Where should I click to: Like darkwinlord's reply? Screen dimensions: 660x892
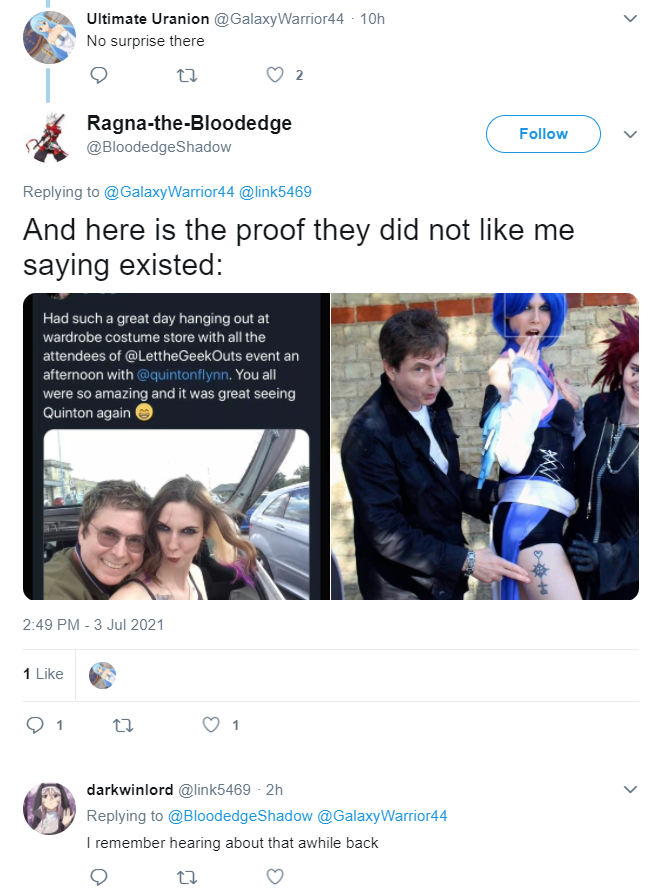[275, 877]
